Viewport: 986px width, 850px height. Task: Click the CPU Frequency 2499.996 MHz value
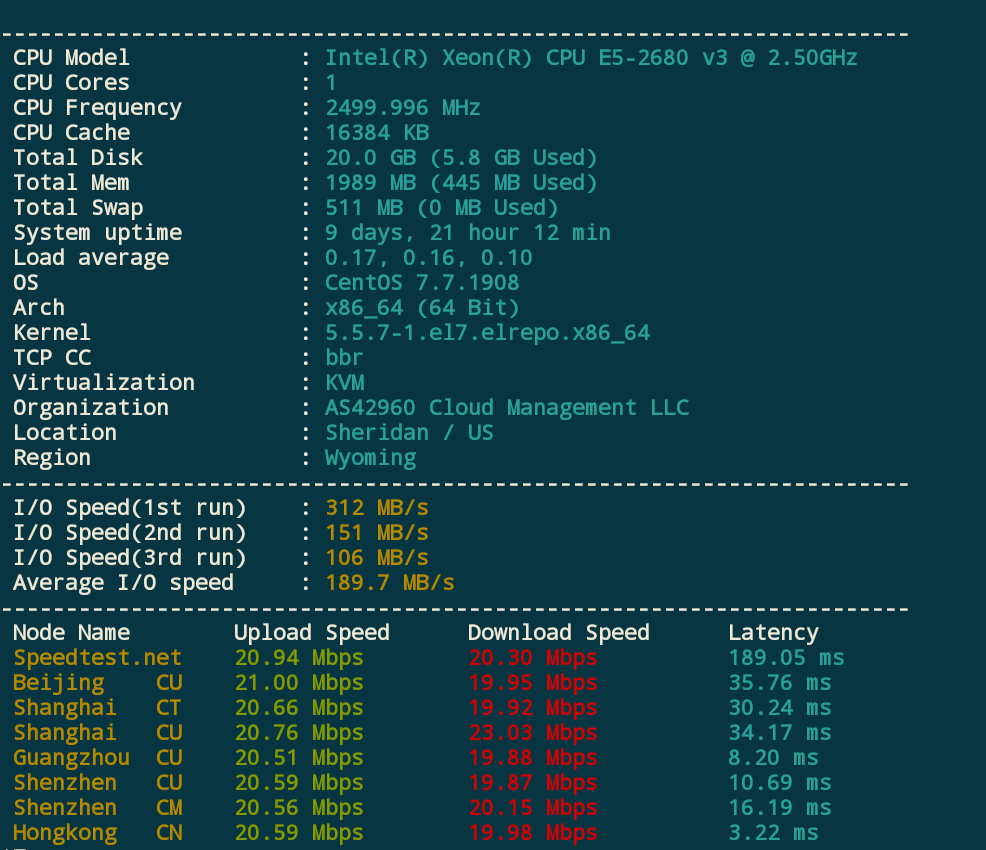click(x=403, y=108)
